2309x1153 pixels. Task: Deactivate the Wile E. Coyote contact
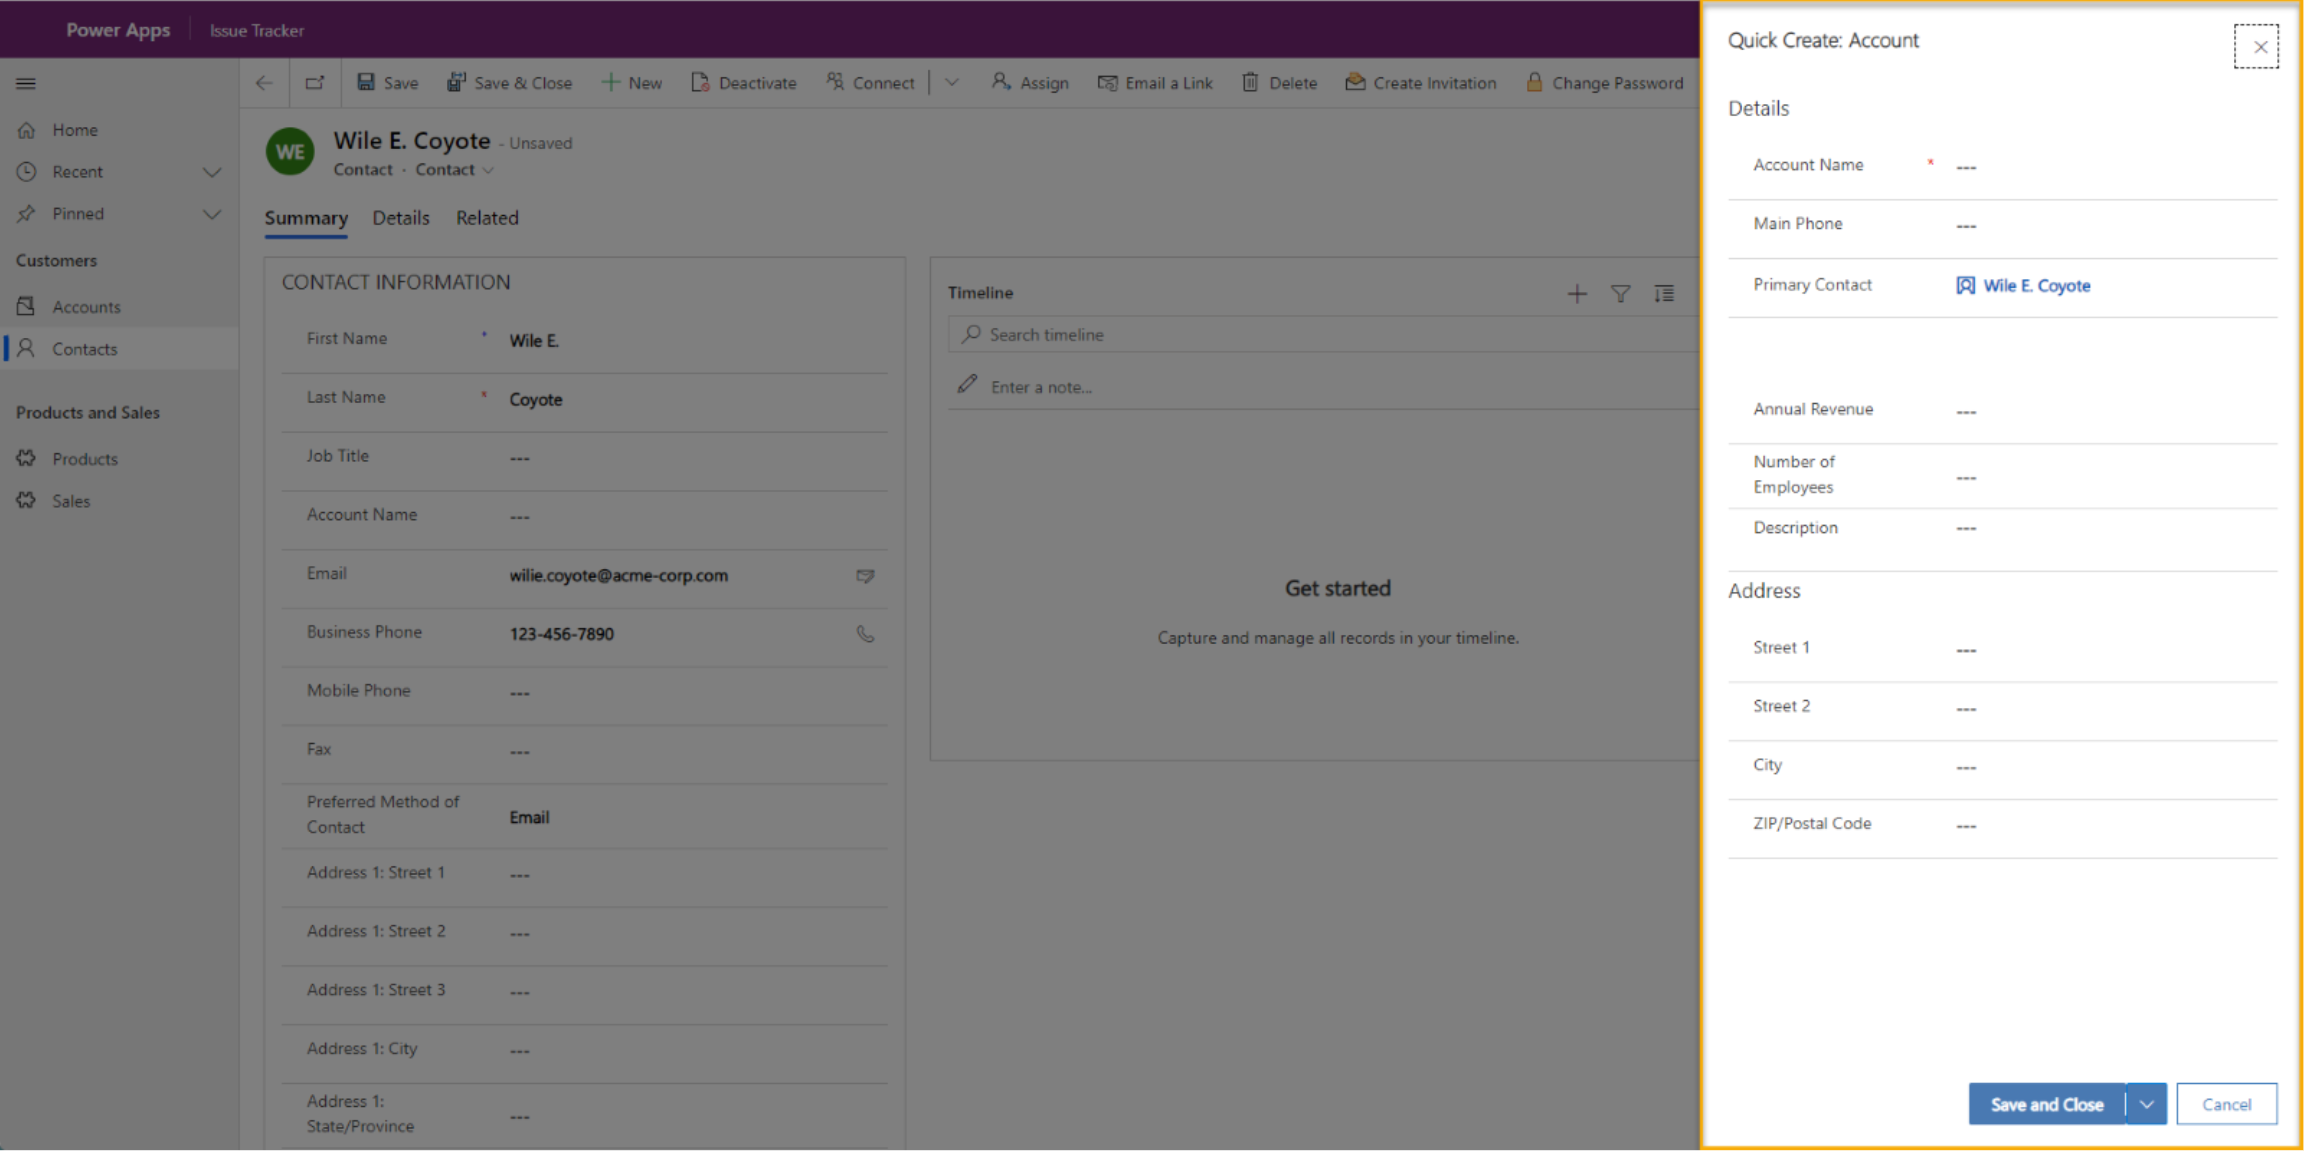(x=744, y=82)
